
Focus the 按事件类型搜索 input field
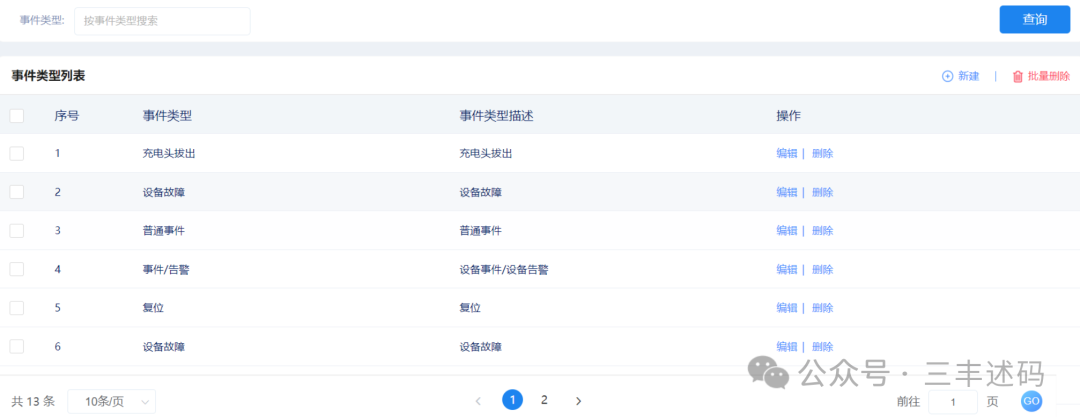click(x=162, y=21)
